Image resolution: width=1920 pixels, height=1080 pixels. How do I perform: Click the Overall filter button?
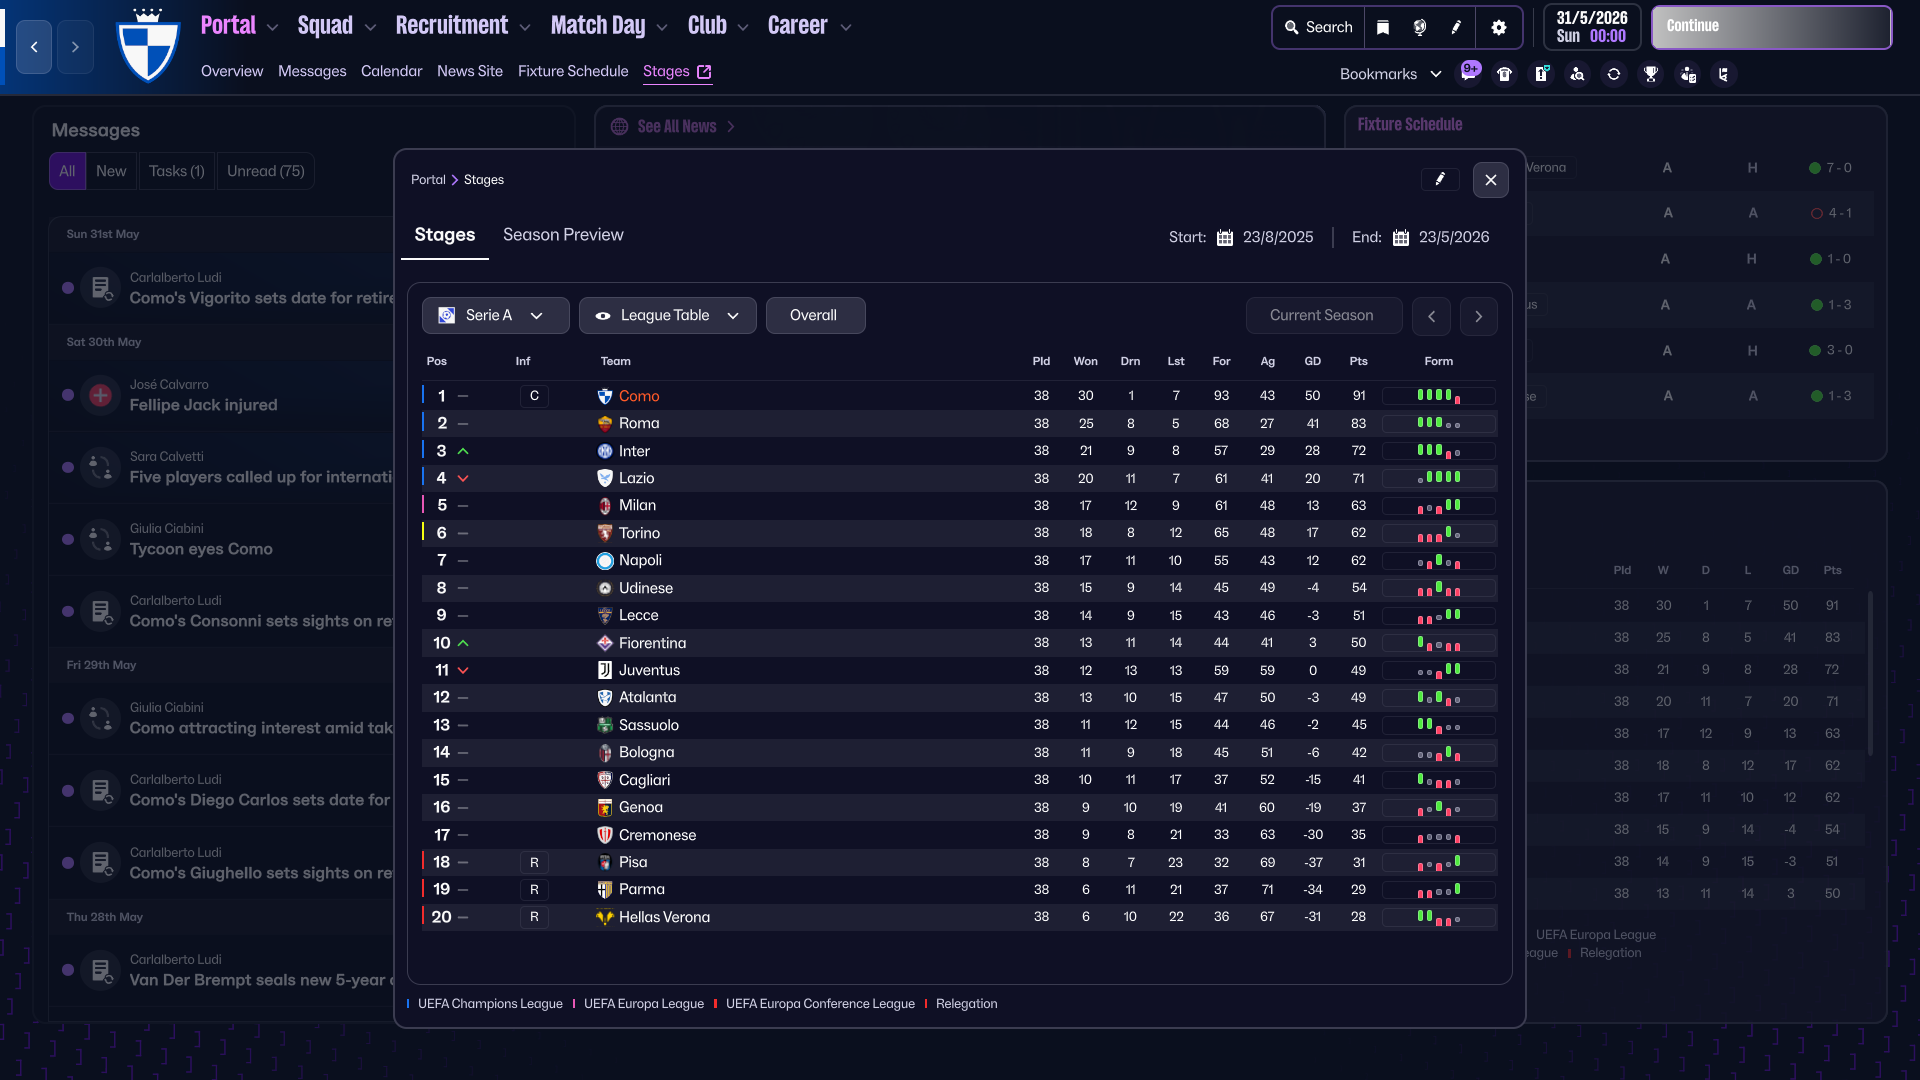[x=814, y=315]
